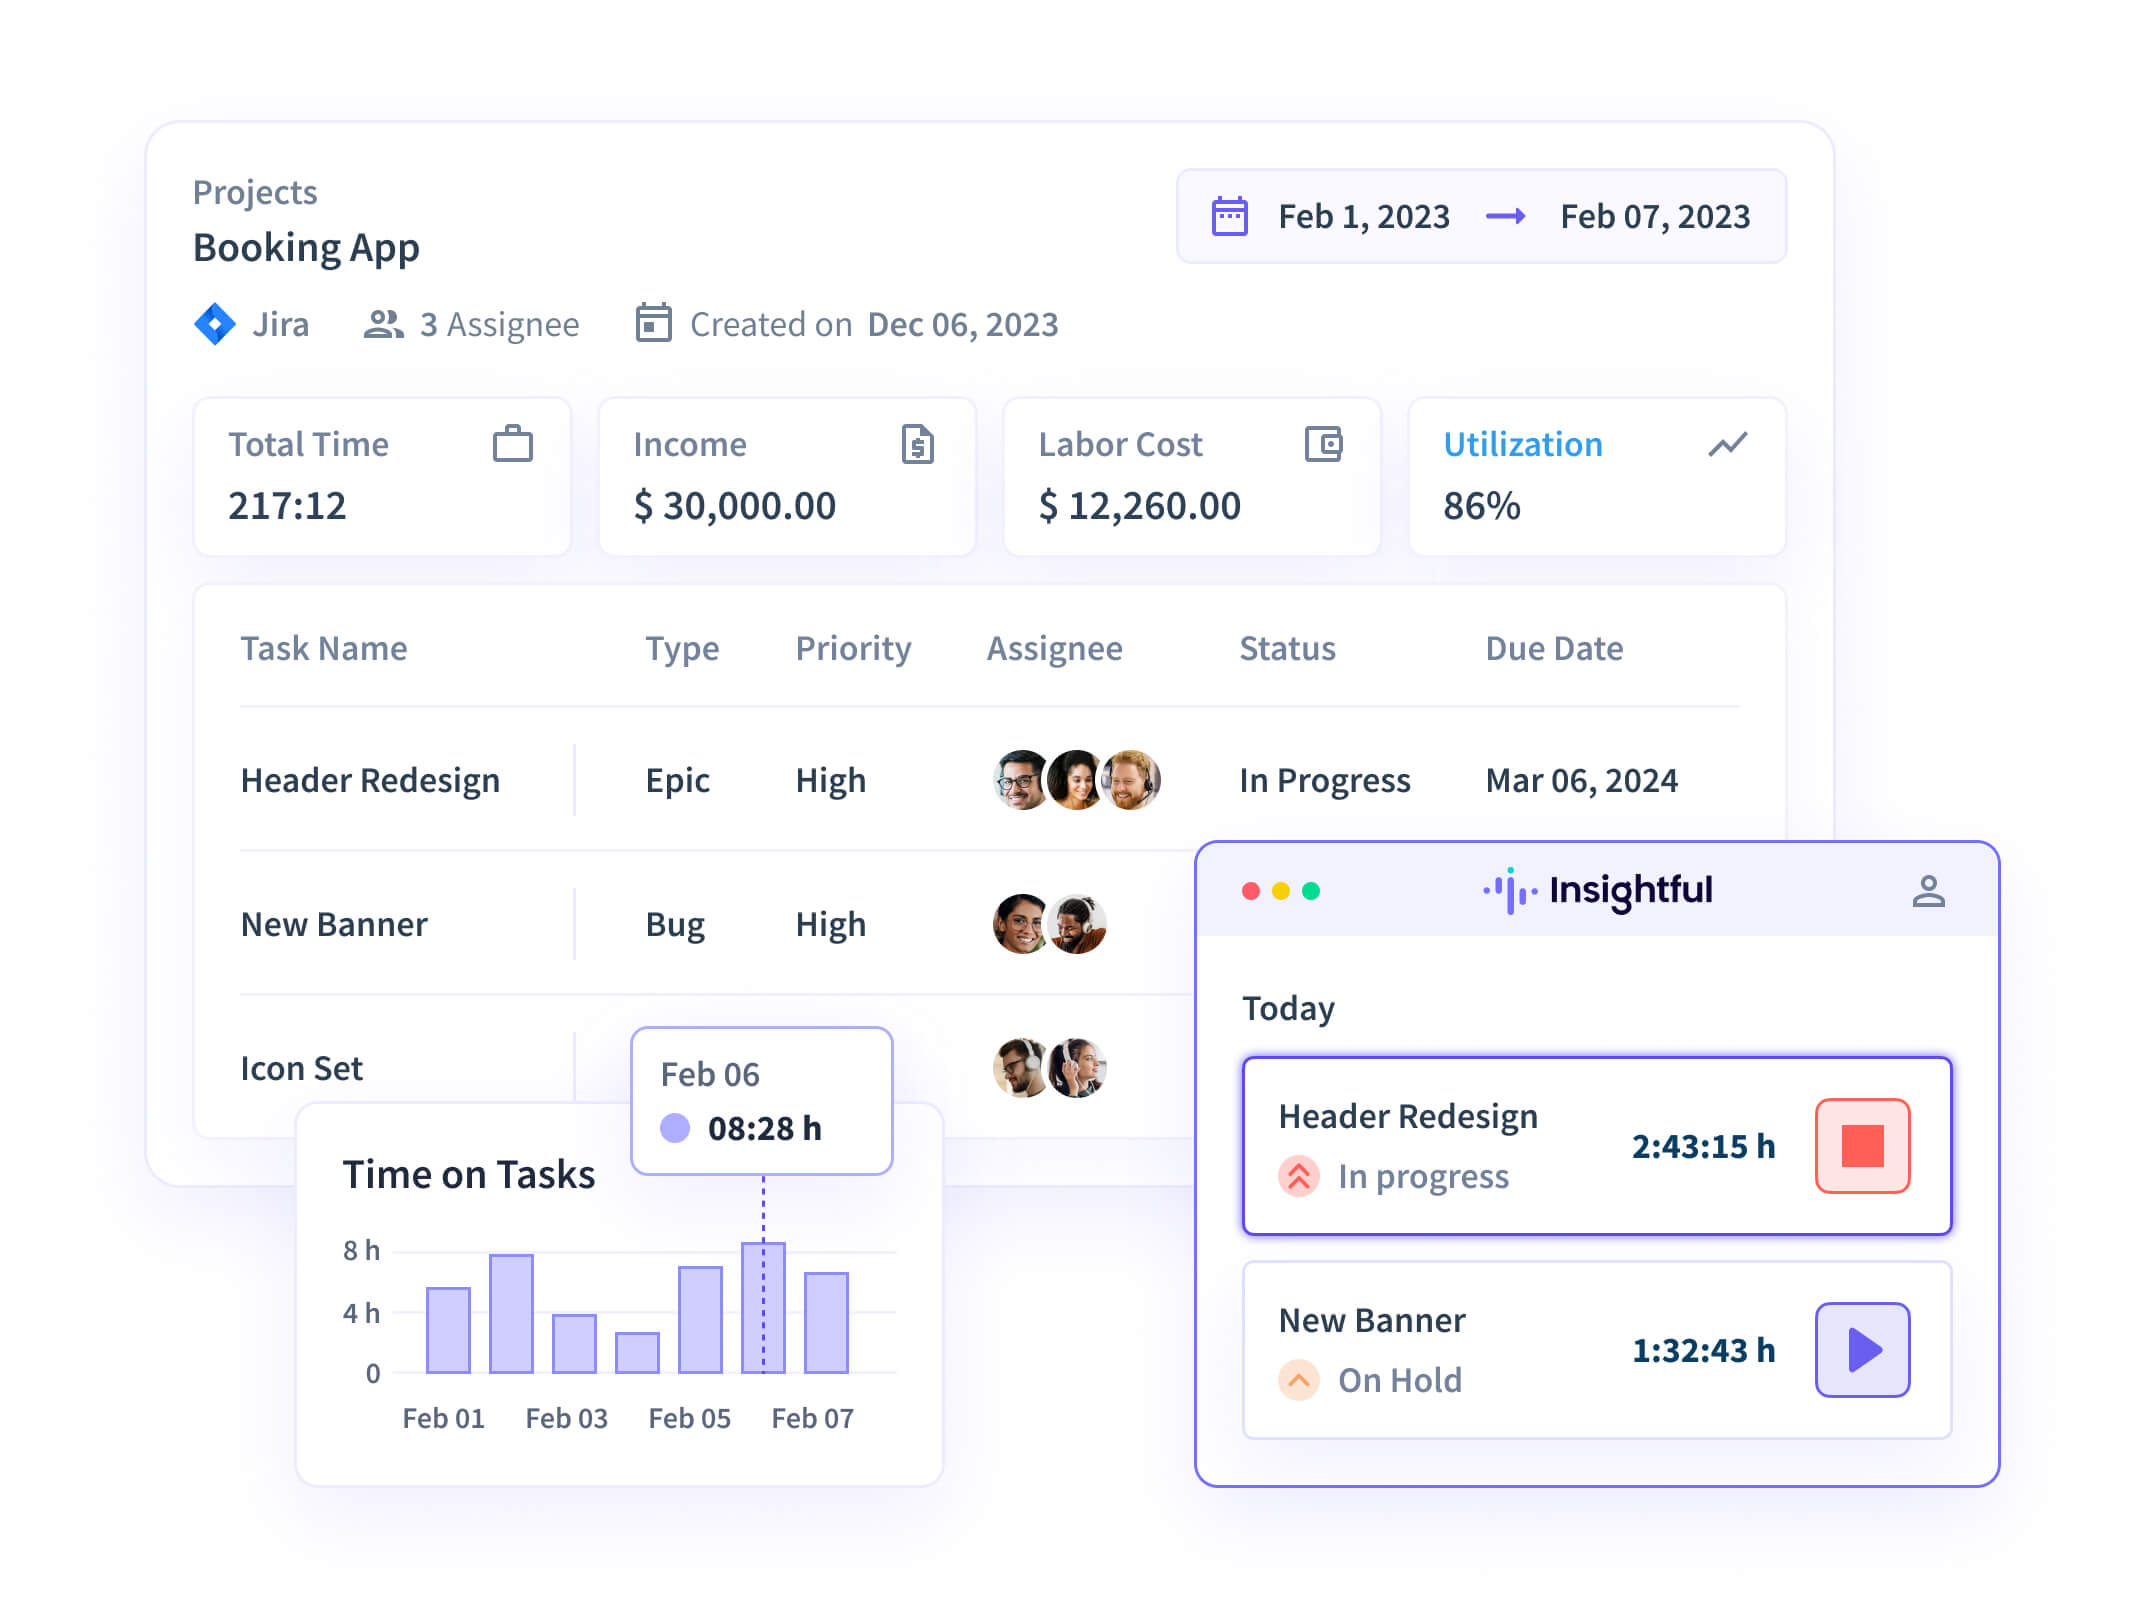Open the Header Redesign task row
The width and height of the screenshot is (2145, 1608).
tap(990, 780)
